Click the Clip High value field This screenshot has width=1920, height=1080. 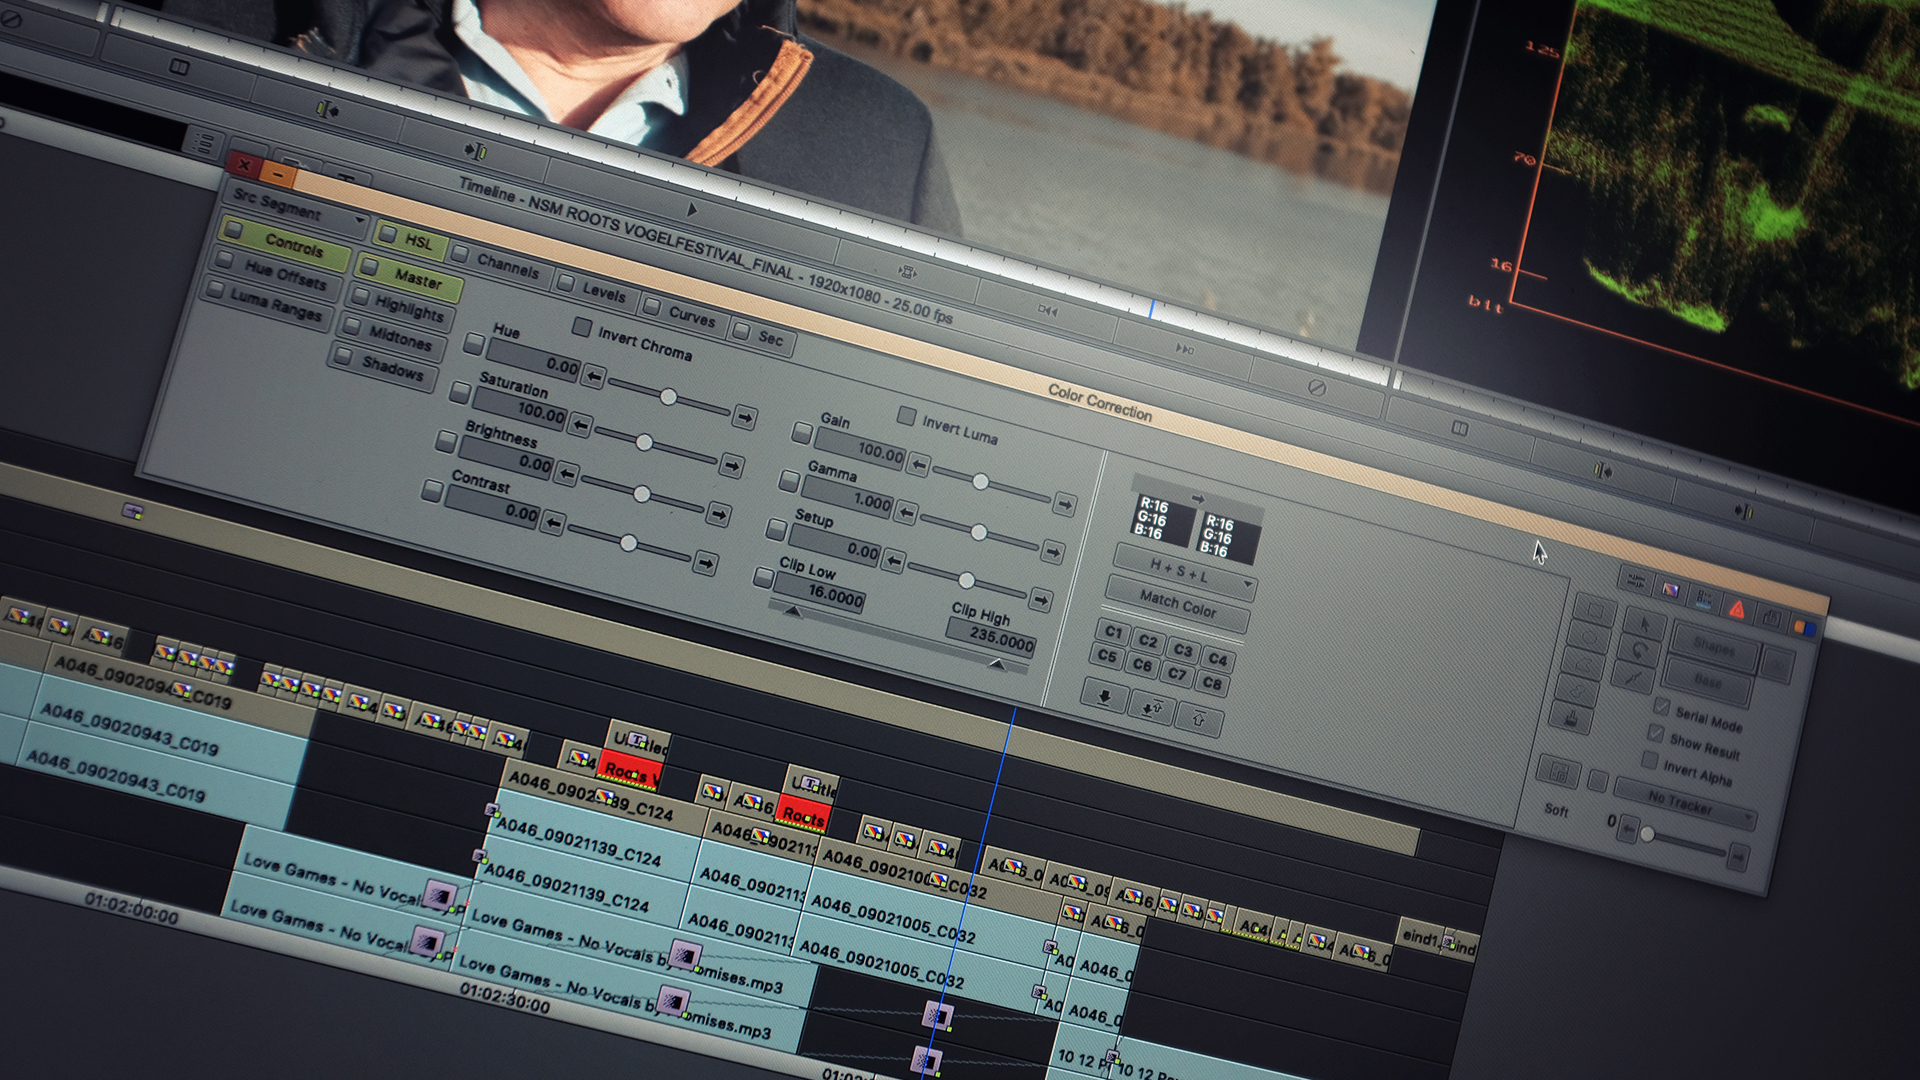tap(990, 636)
